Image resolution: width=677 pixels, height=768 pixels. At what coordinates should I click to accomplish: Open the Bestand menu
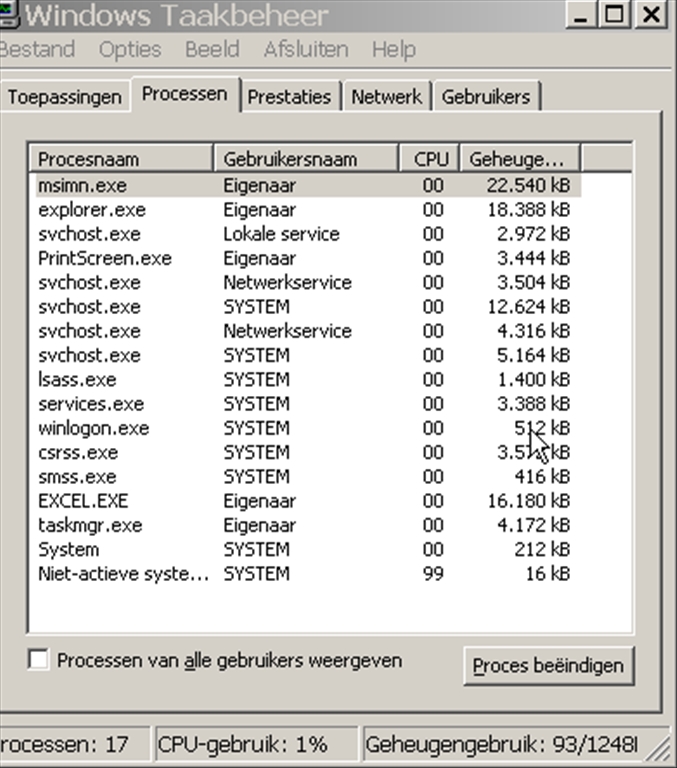(x=37, y=49)
